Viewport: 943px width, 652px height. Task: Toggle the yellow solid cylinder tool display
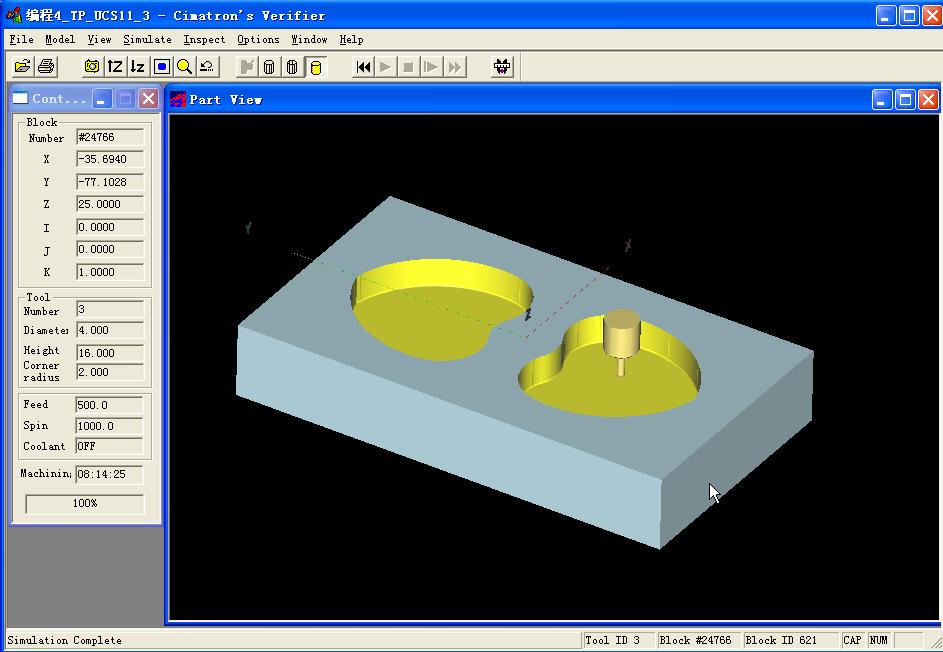[x=315, y=67]
